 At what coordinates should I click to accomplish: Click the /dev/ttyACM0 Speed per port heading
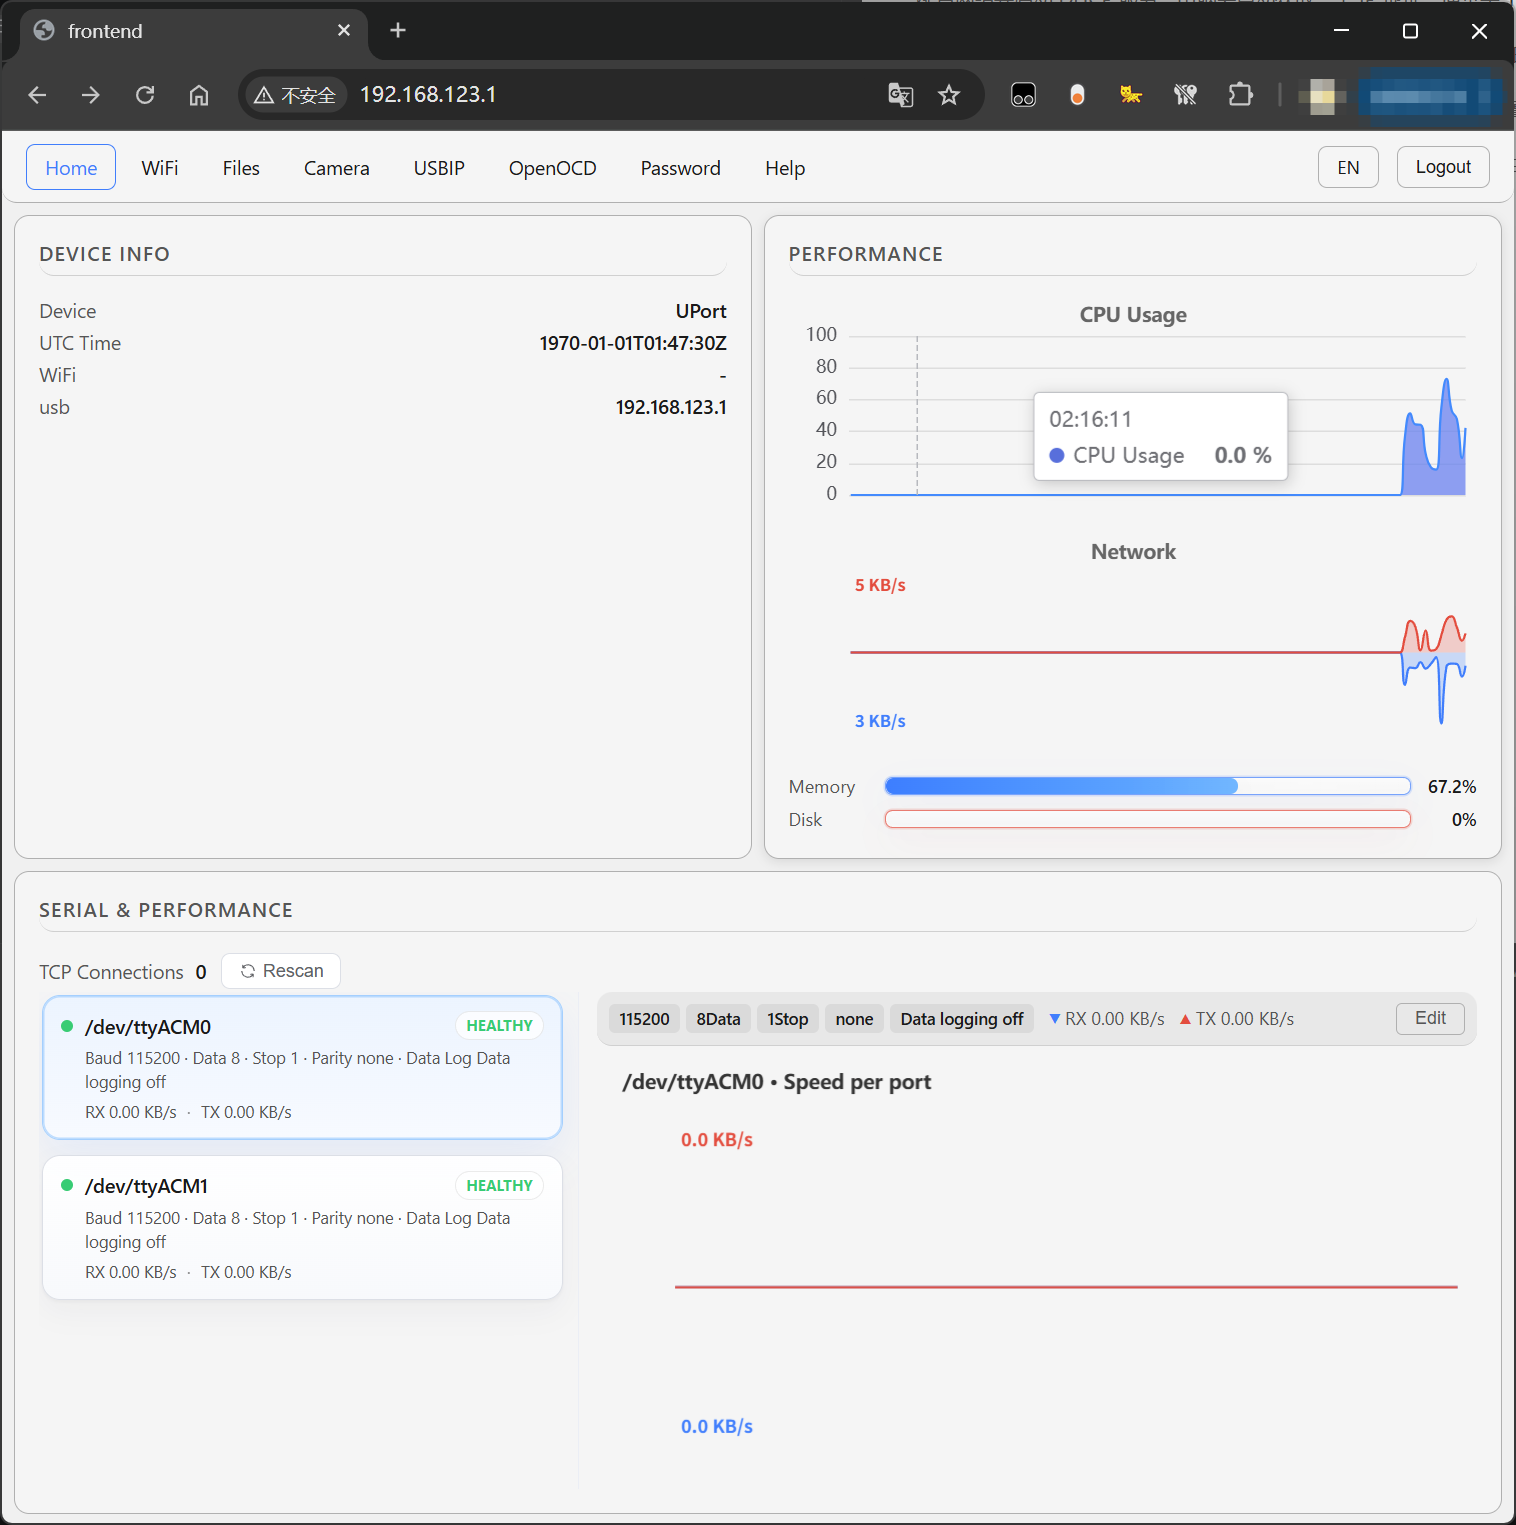tap(776, 1082)
